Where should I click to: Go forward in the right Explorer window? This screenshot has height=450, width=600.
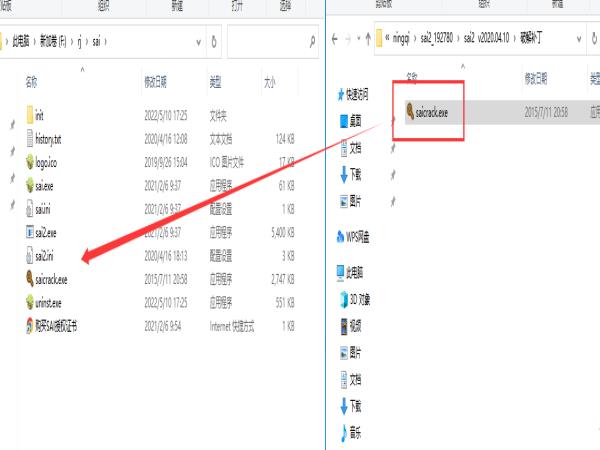click(x=348, y=39)
